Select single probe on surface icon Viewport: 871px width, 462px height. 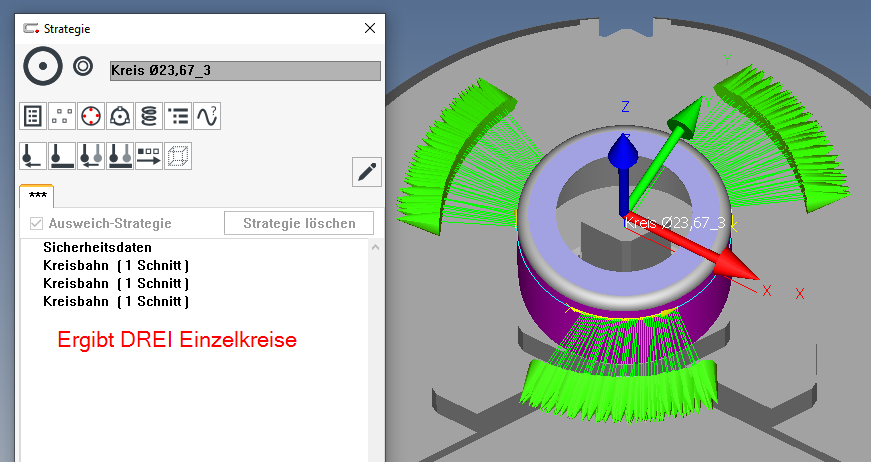pyautogui.click(x=61, y=156)
